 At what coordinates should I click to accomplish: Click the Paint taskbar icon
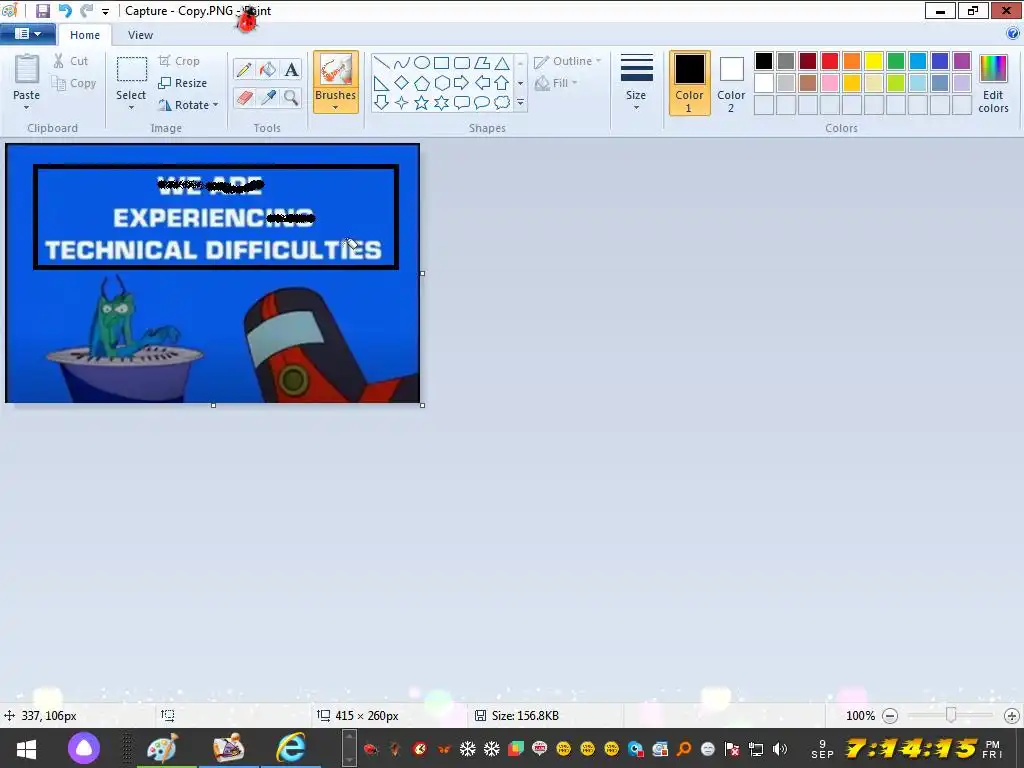click(163, 747)
